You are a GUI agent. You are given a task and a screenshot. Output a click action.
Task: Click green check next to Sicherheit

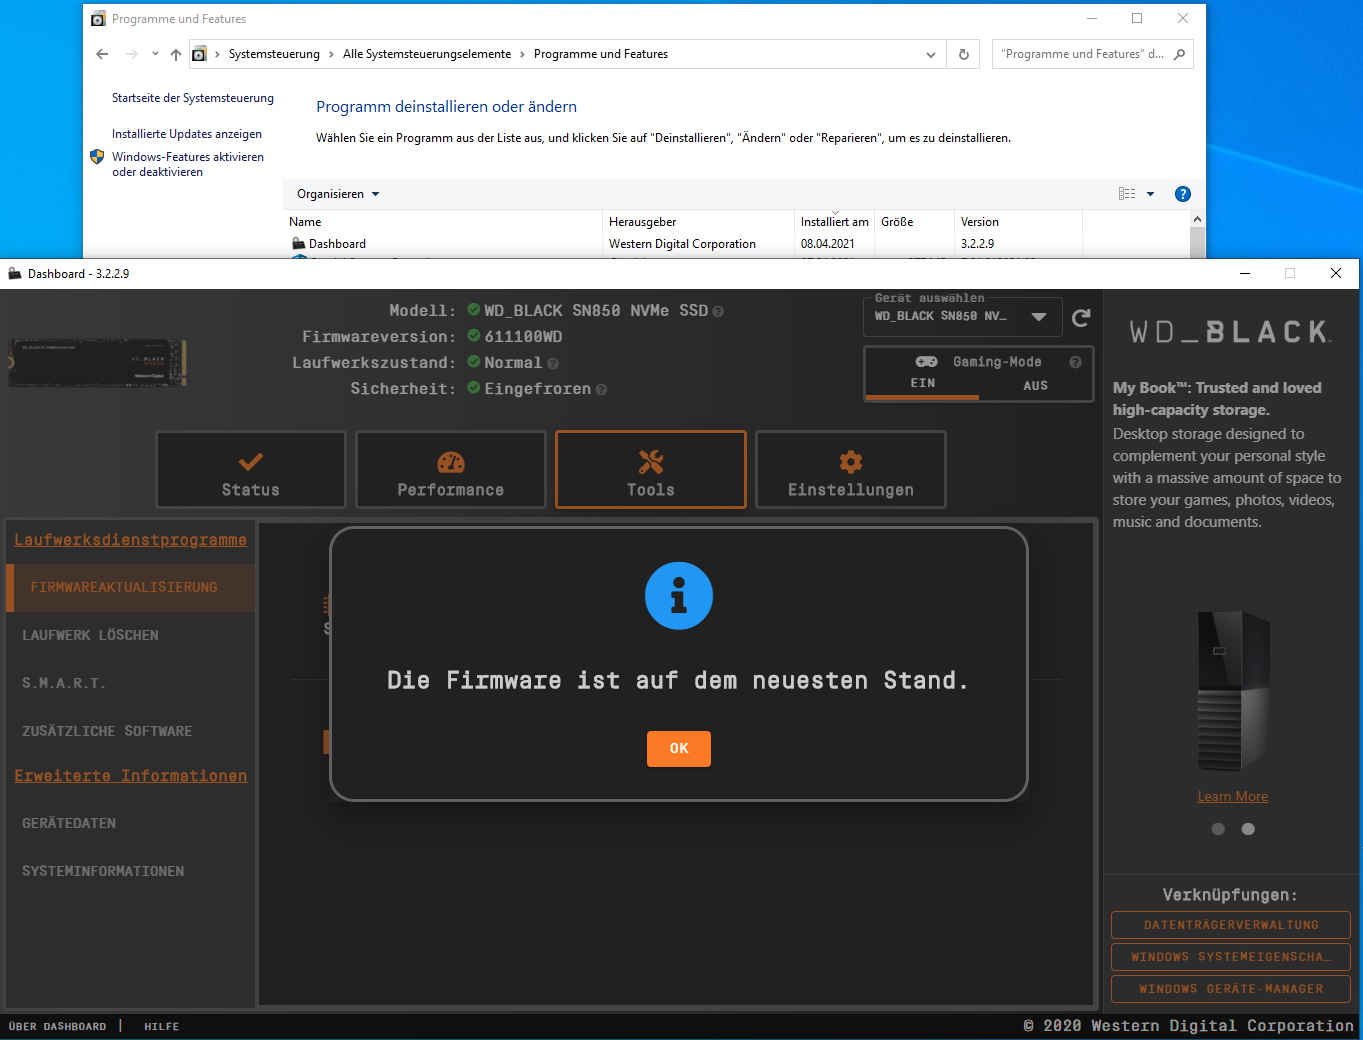click(x=474, y=388)
